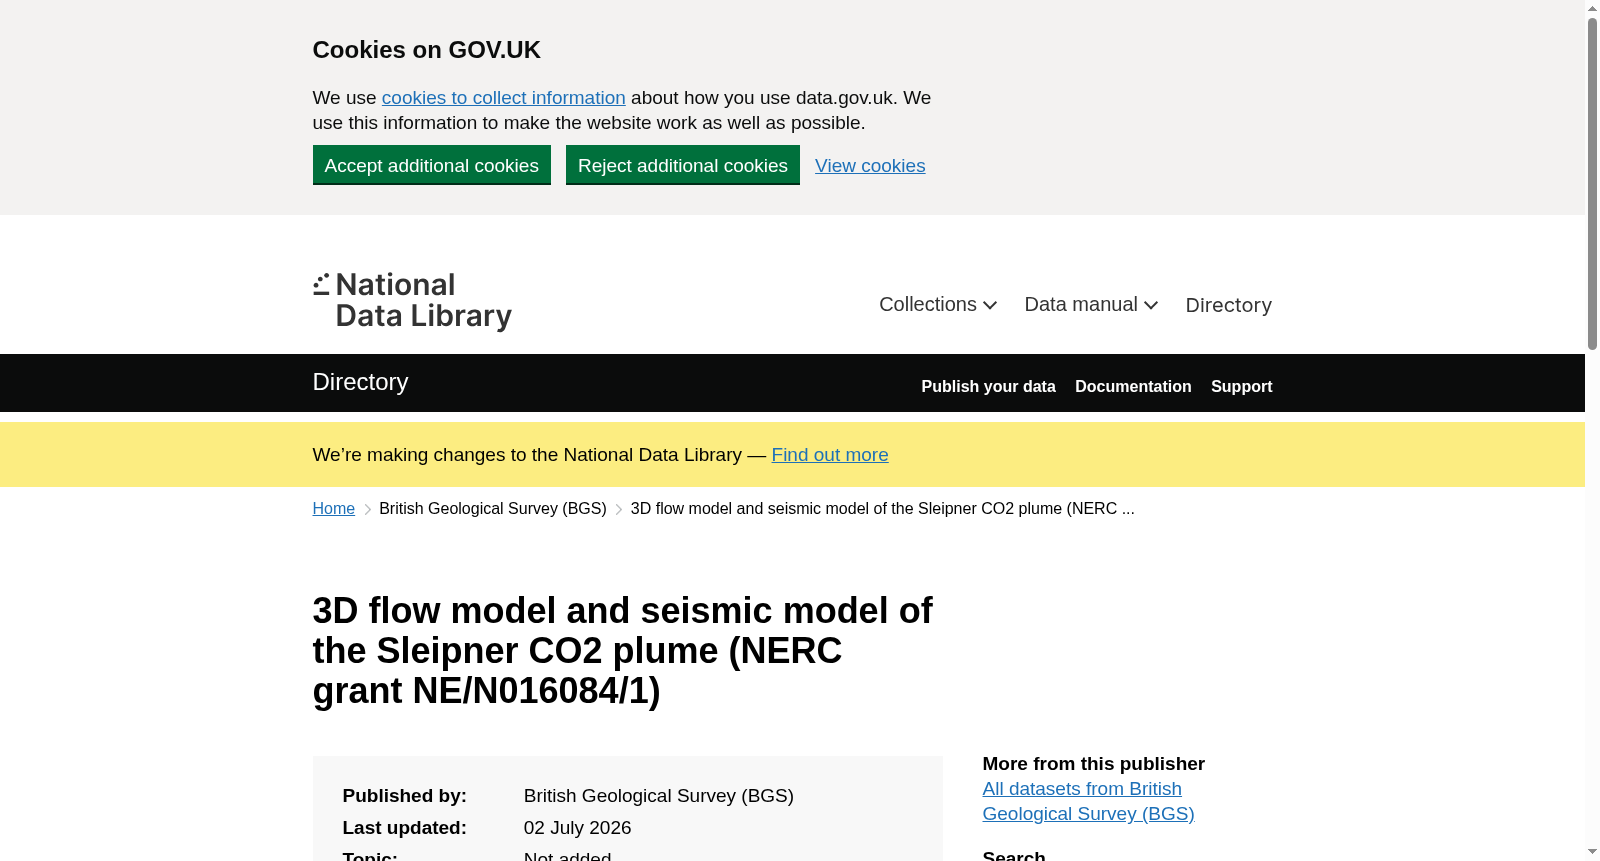Open the View cookies link
The image size is (1600, 861).
point(870,166)
